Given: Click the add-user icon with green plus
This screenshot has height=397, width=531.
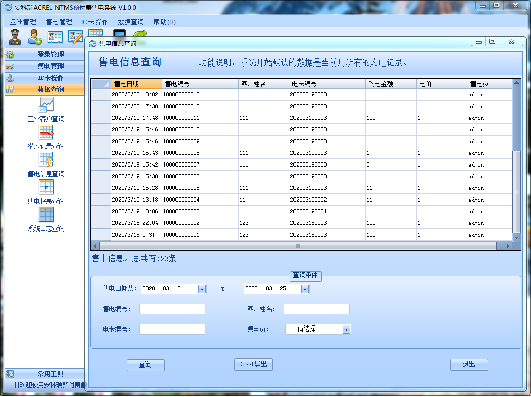Looking at the screenshot, I should [35, 37].
